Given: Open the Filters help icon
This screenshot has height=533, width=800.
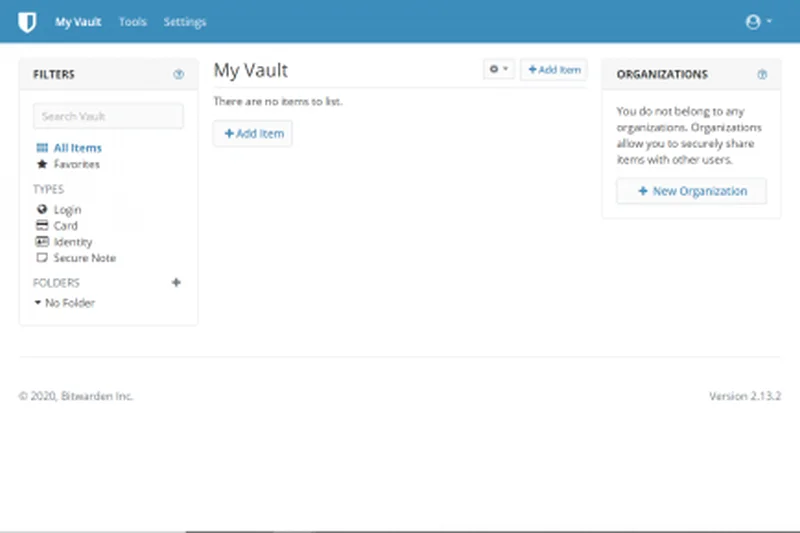Looking at the screenshot, I should (178, 74).
